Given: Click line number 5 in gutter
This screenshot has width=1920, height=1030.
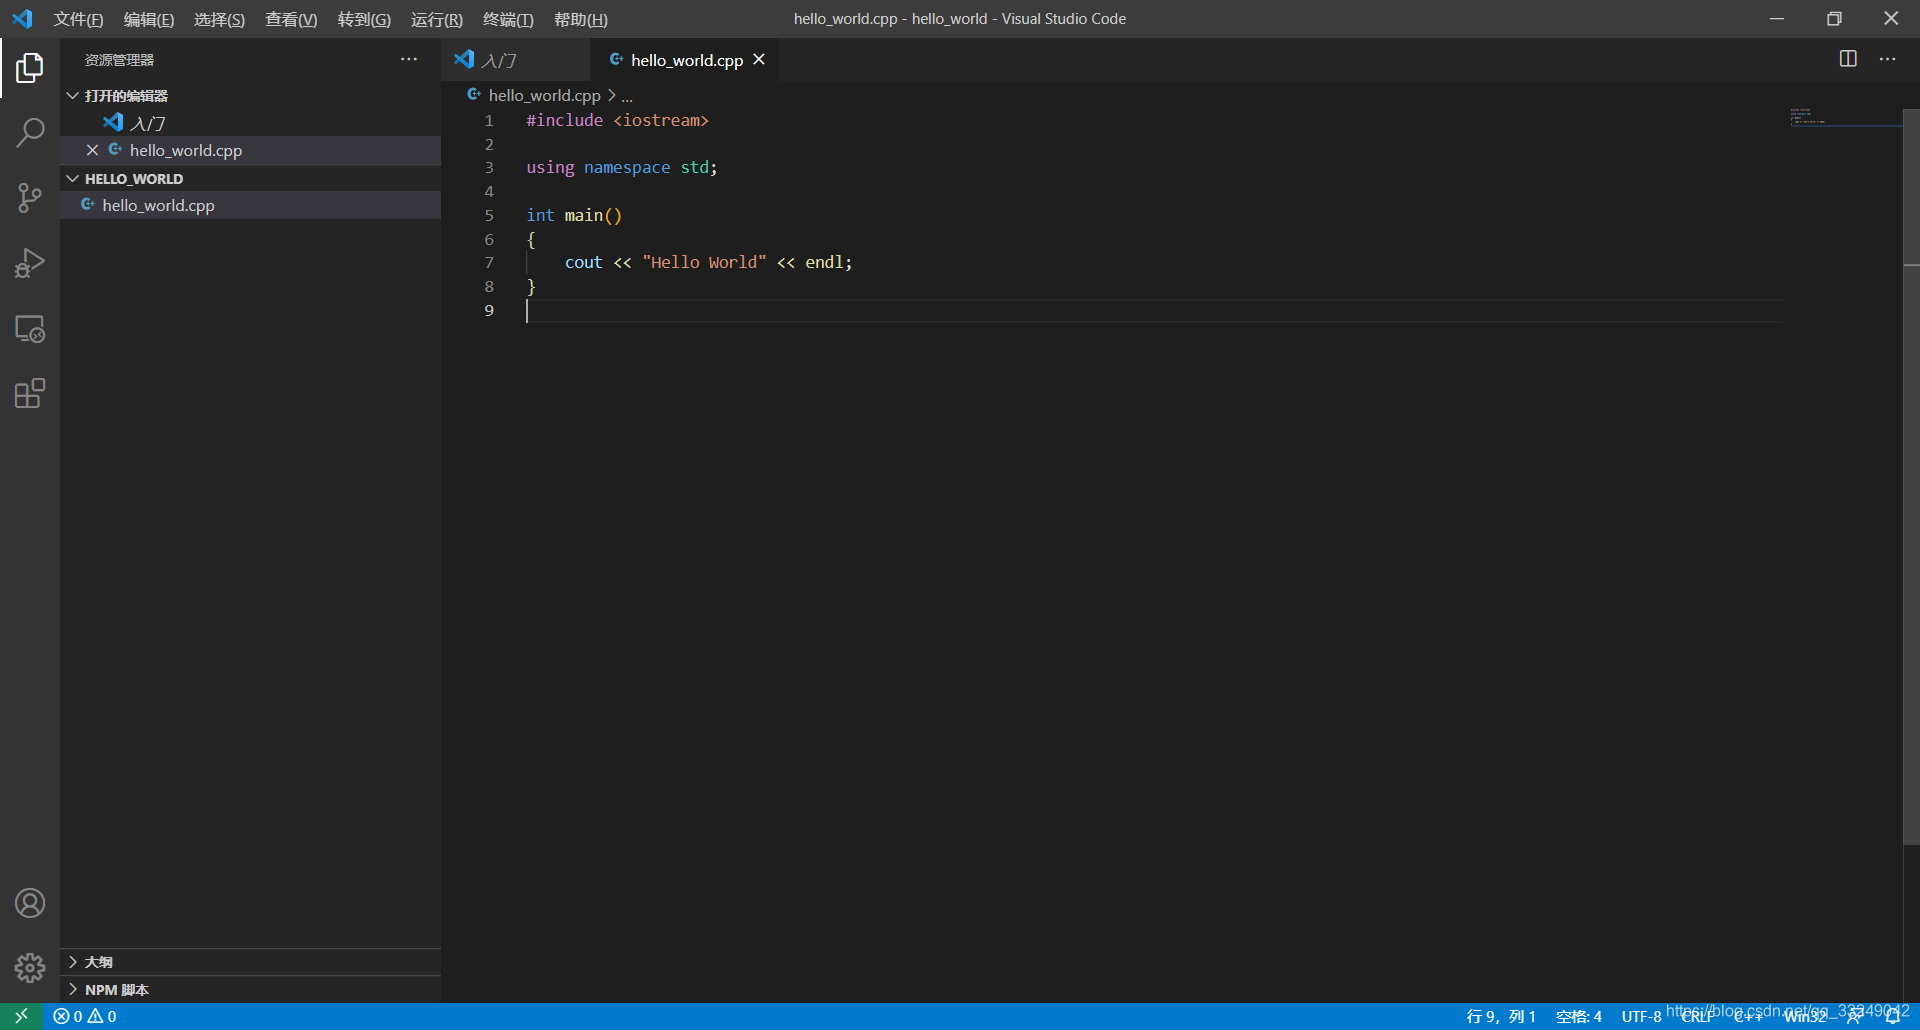Looking at the screenshot, I should click(x=489, y=215).
